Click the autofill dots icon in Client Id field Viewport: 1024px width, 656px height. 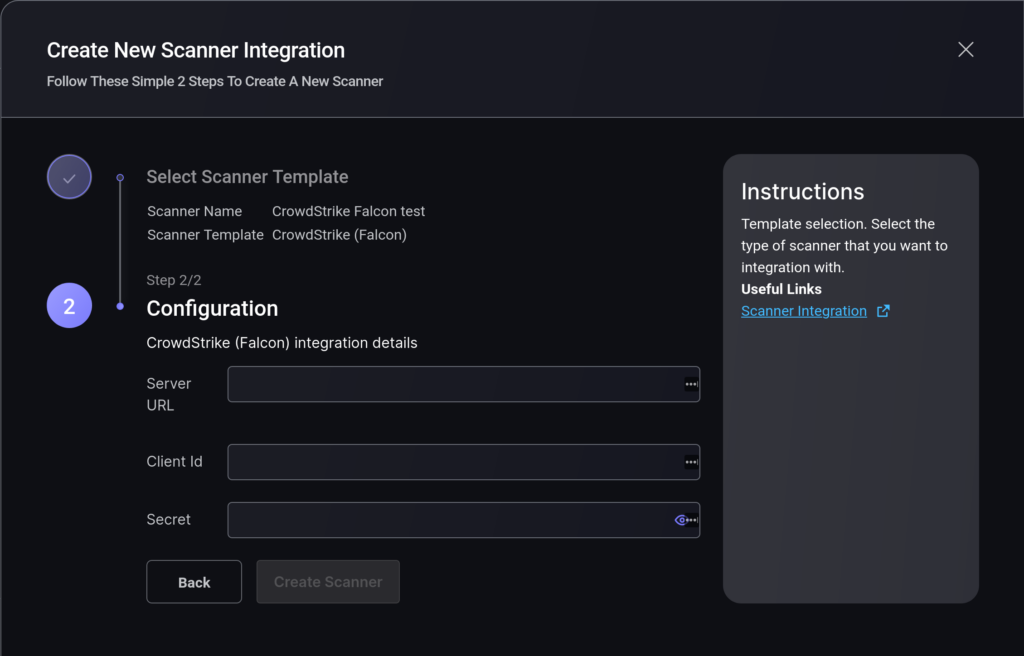(x=691, y=462)
